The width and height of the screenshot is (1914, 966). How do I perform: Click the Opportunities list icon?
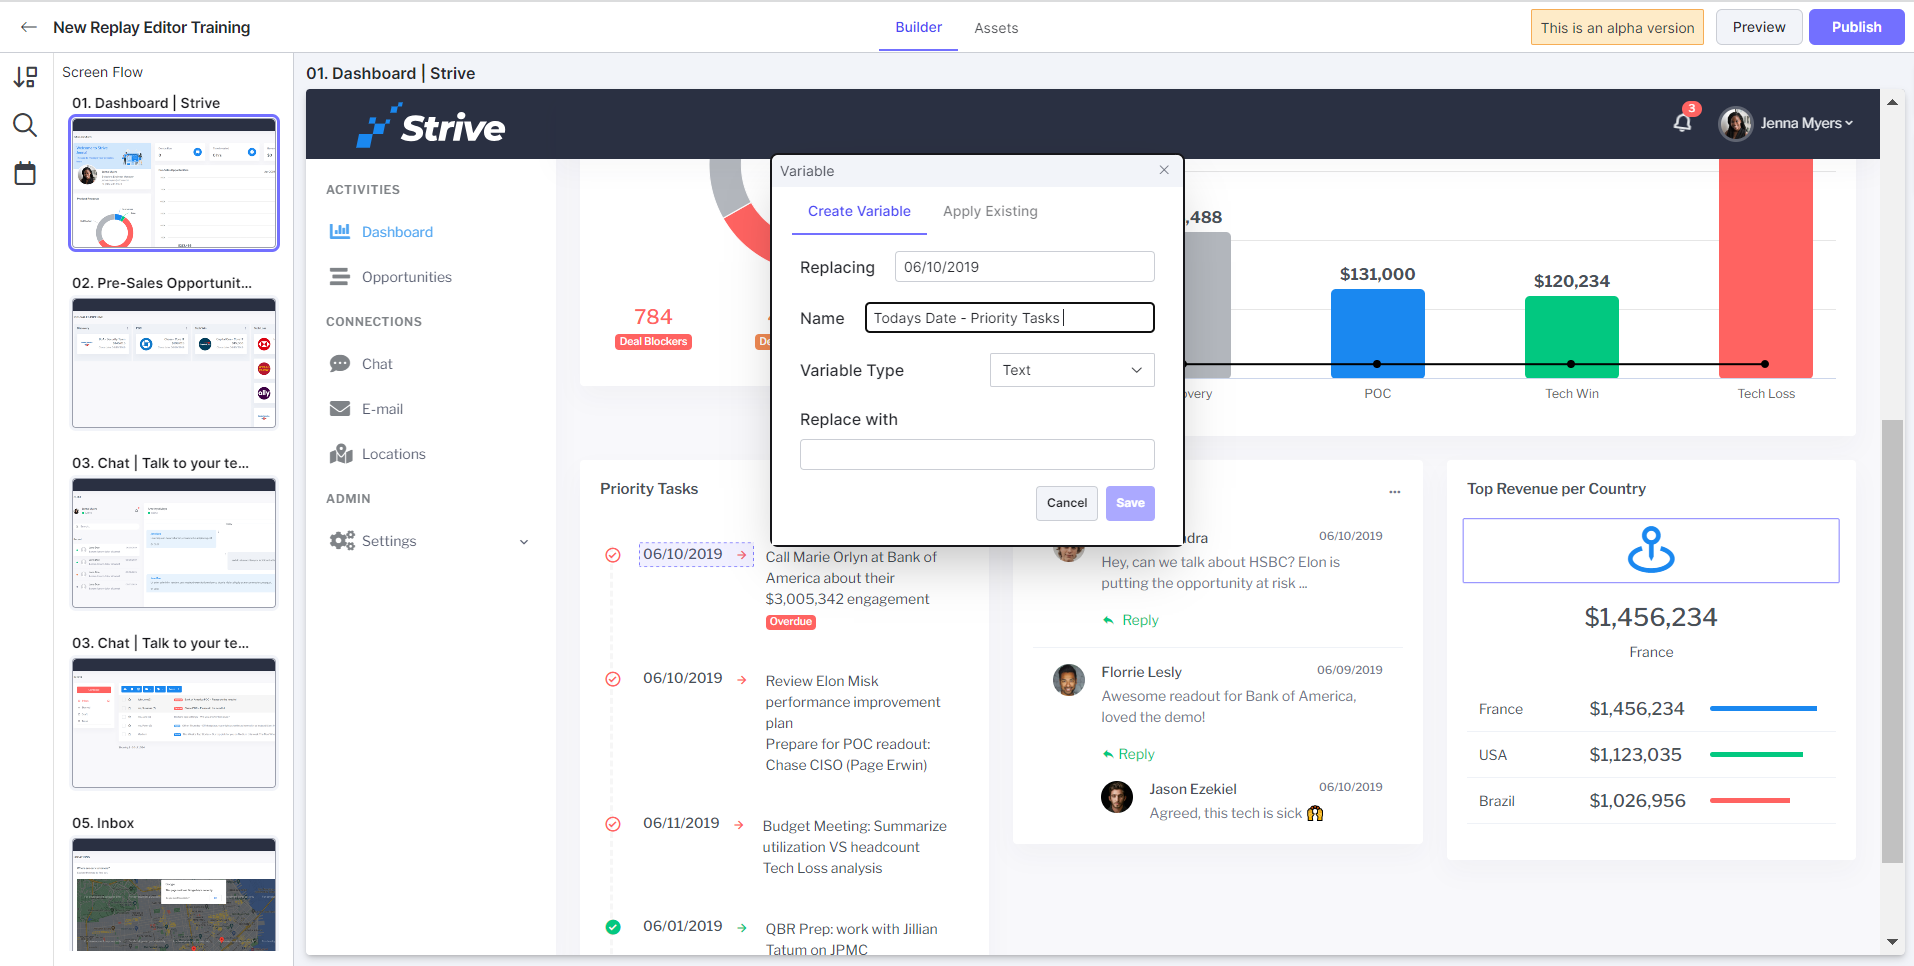(340, 276)
